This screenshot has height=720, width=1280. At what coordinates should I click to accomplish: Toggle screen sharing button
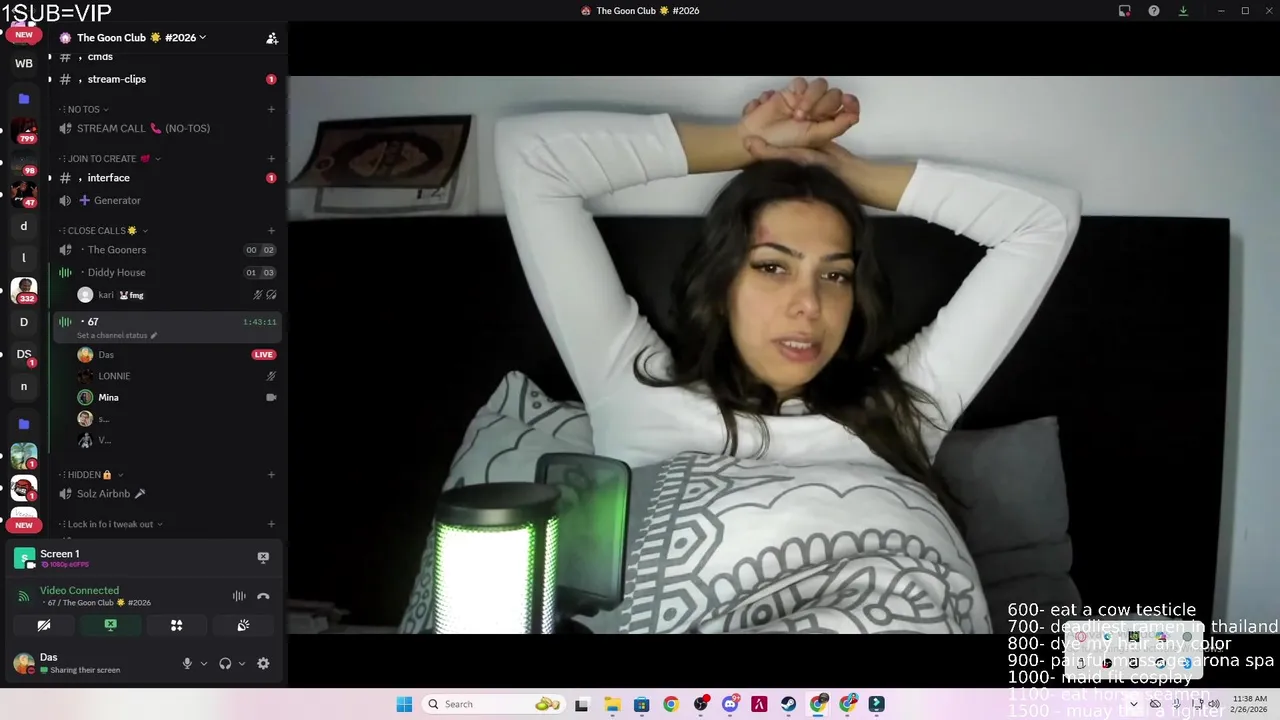(x=110, y=625)
